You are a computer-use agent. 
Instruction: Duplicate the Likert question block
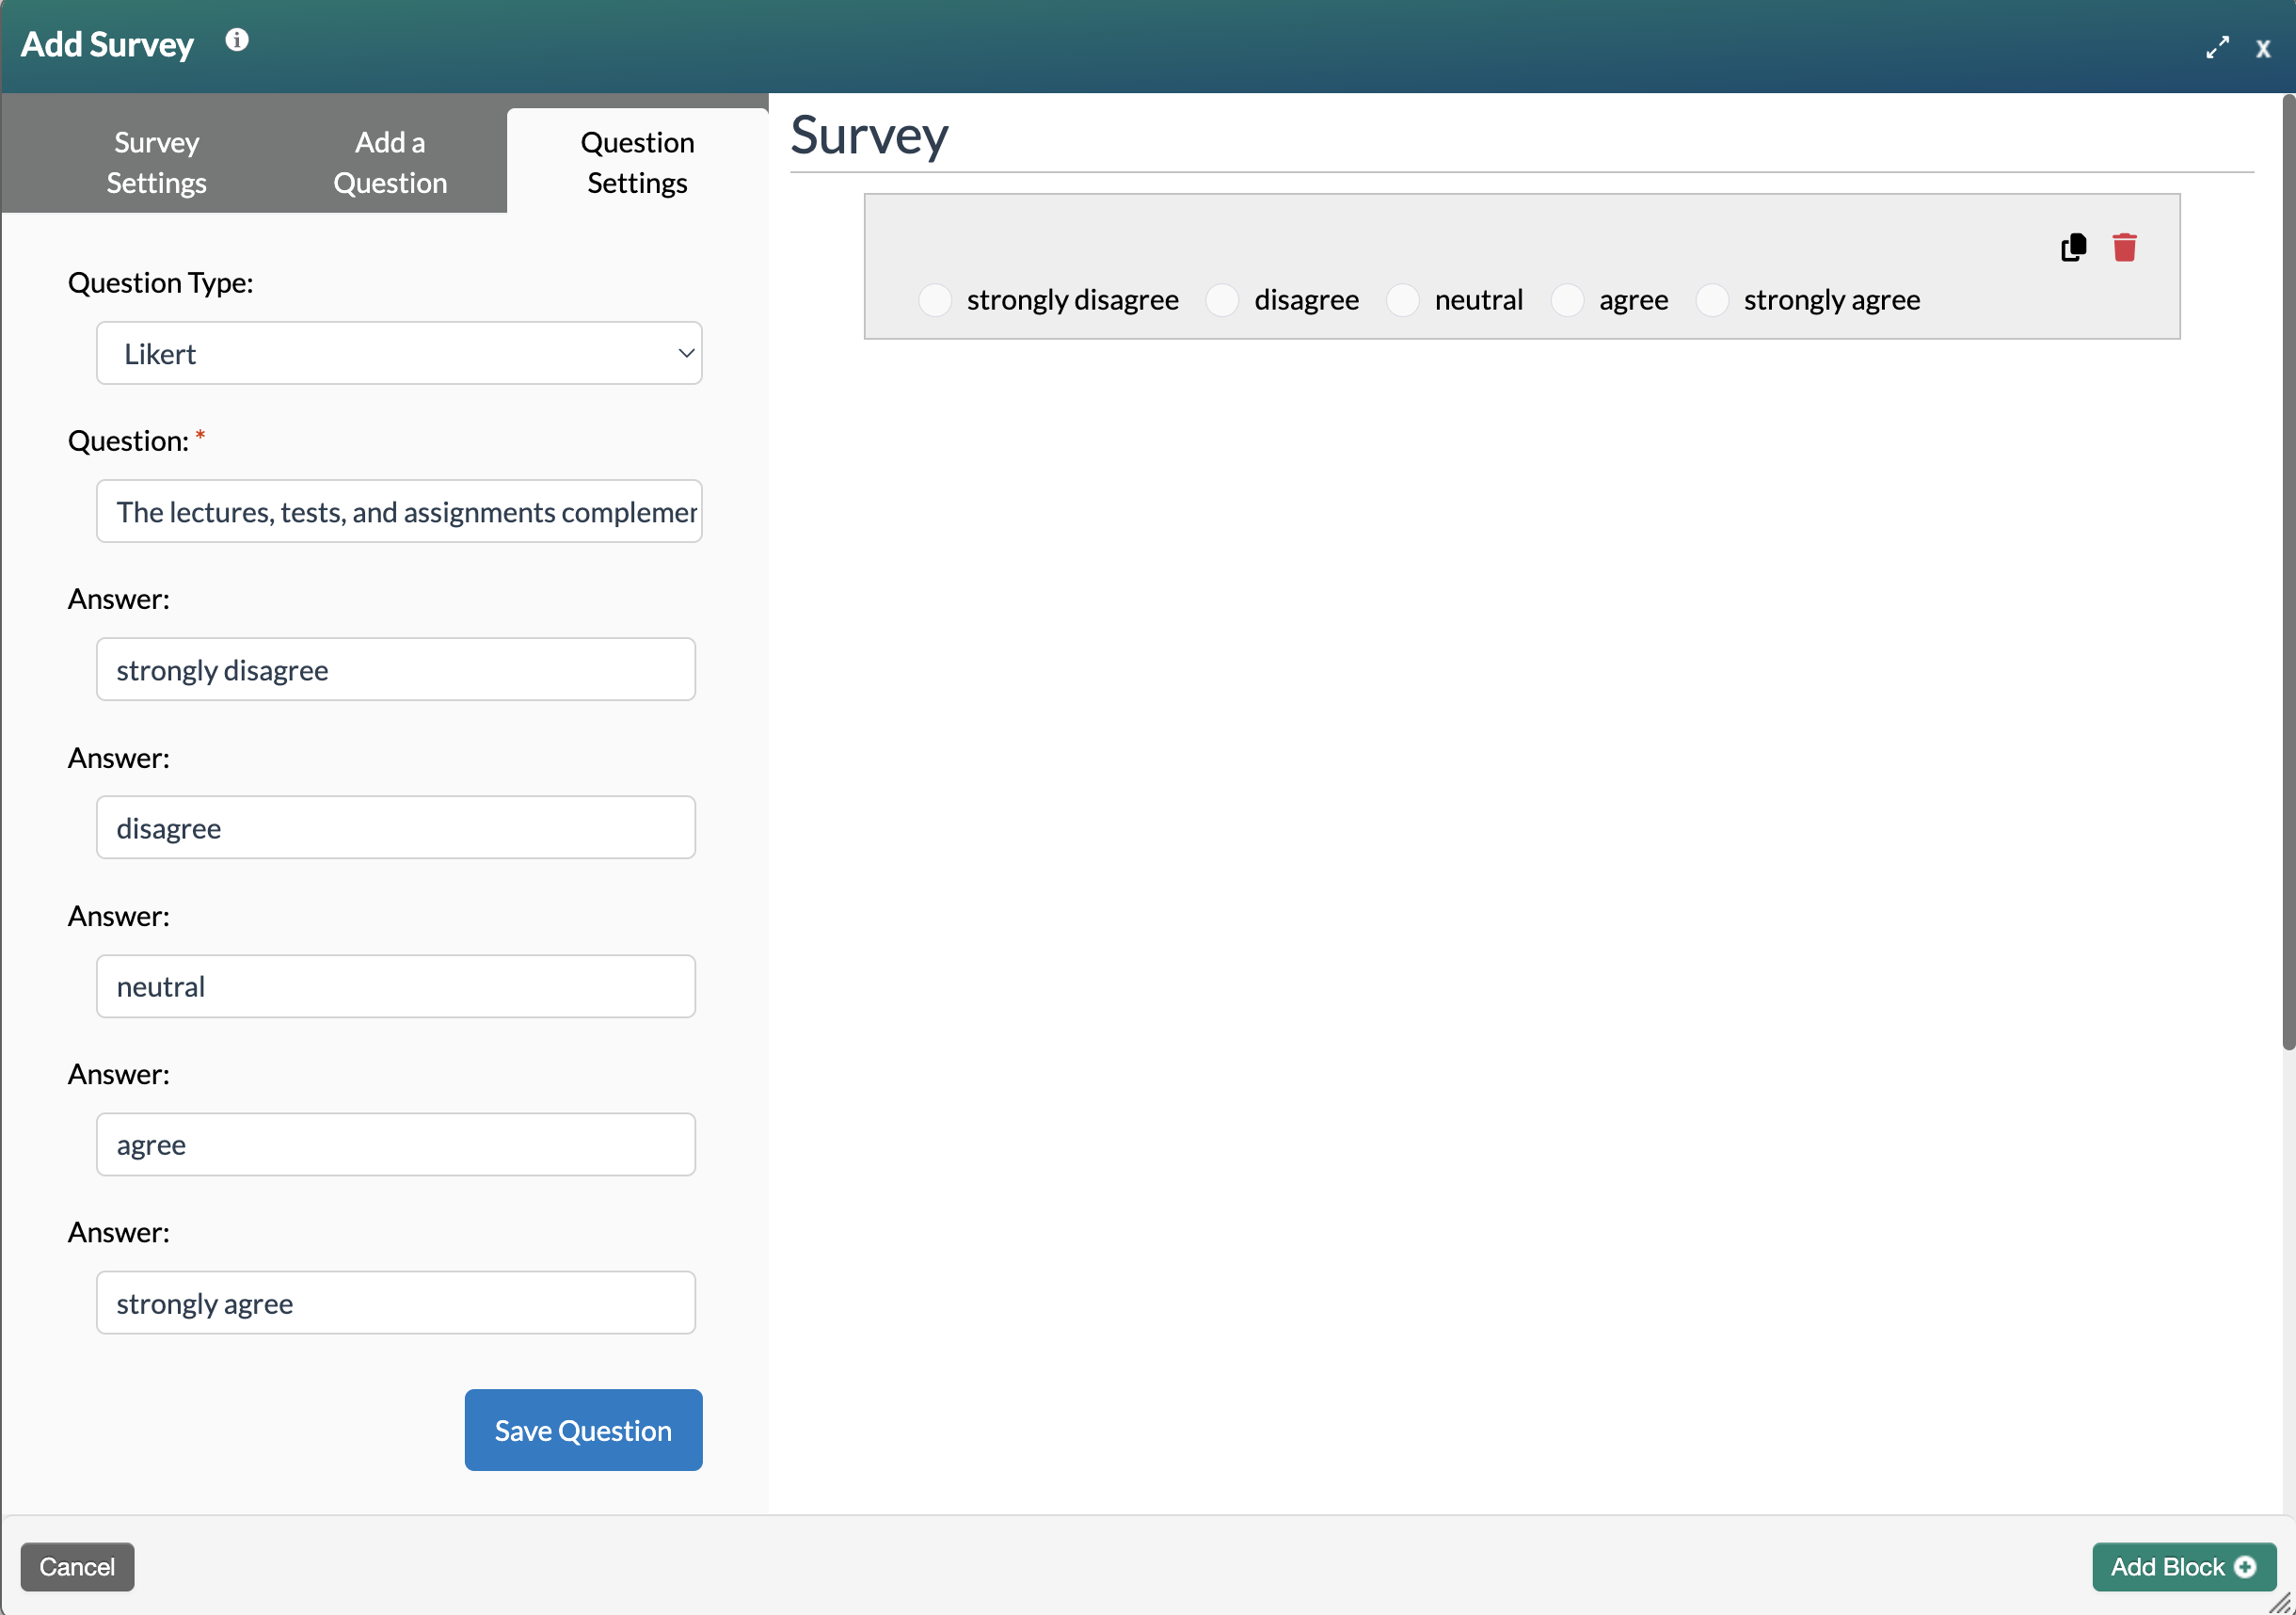(2074, 247)
